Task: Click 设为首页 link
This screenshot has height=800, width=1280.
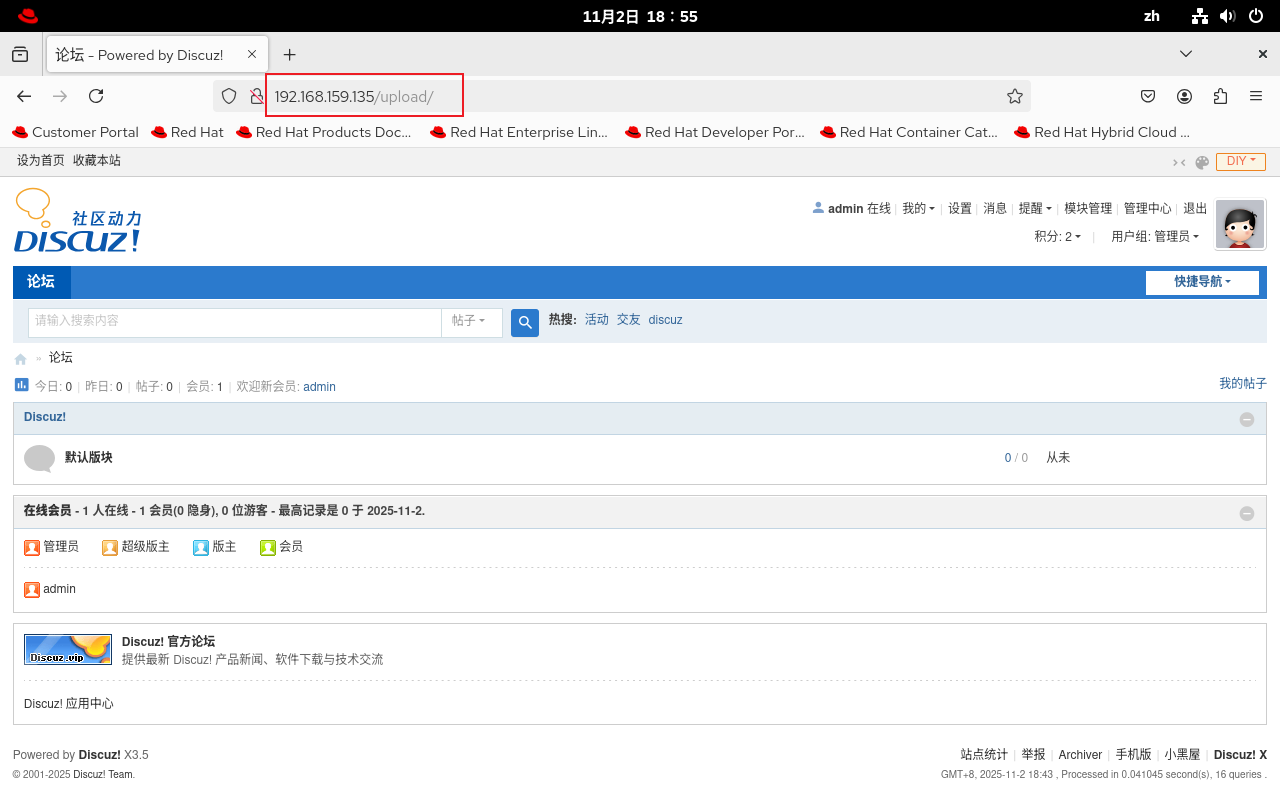Action: pyautogui.click(x=41, y=160)
